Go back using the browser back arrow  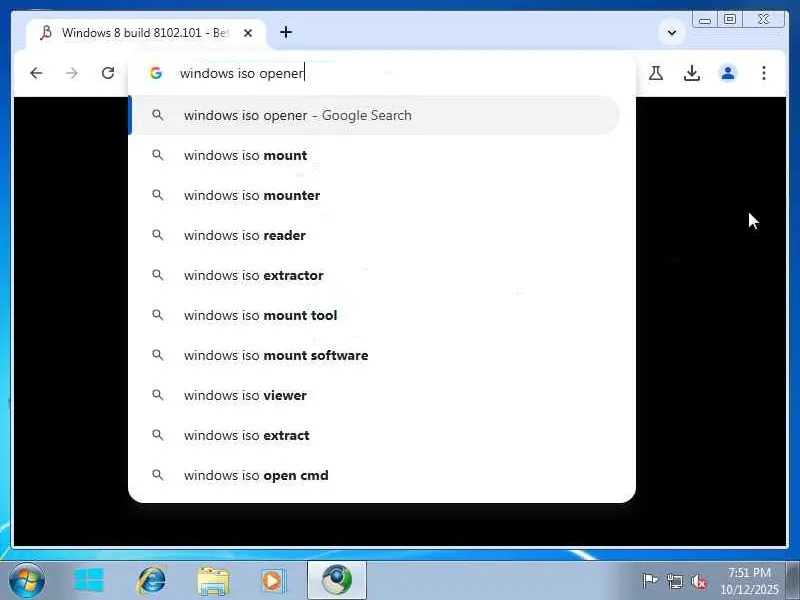click(x=36, y=73)
